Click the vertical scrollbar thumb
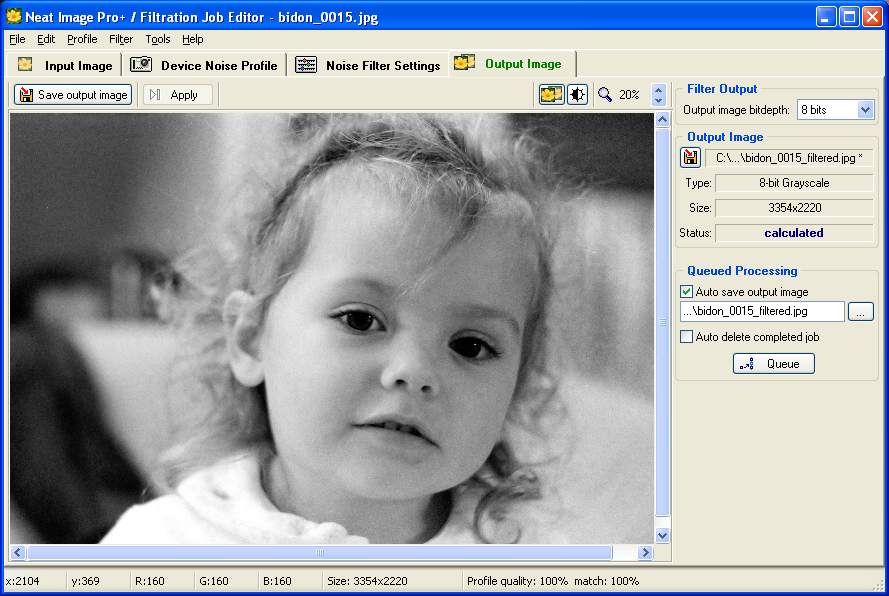Screen dimensions: 889x596 click(662, 322)
